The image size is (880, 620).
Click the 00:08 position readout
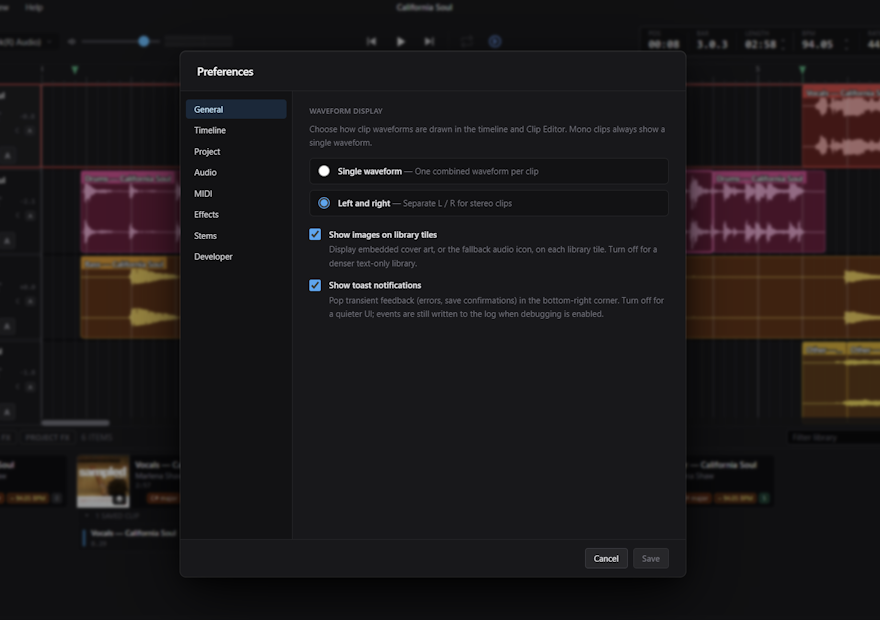[x=664, y=44]
